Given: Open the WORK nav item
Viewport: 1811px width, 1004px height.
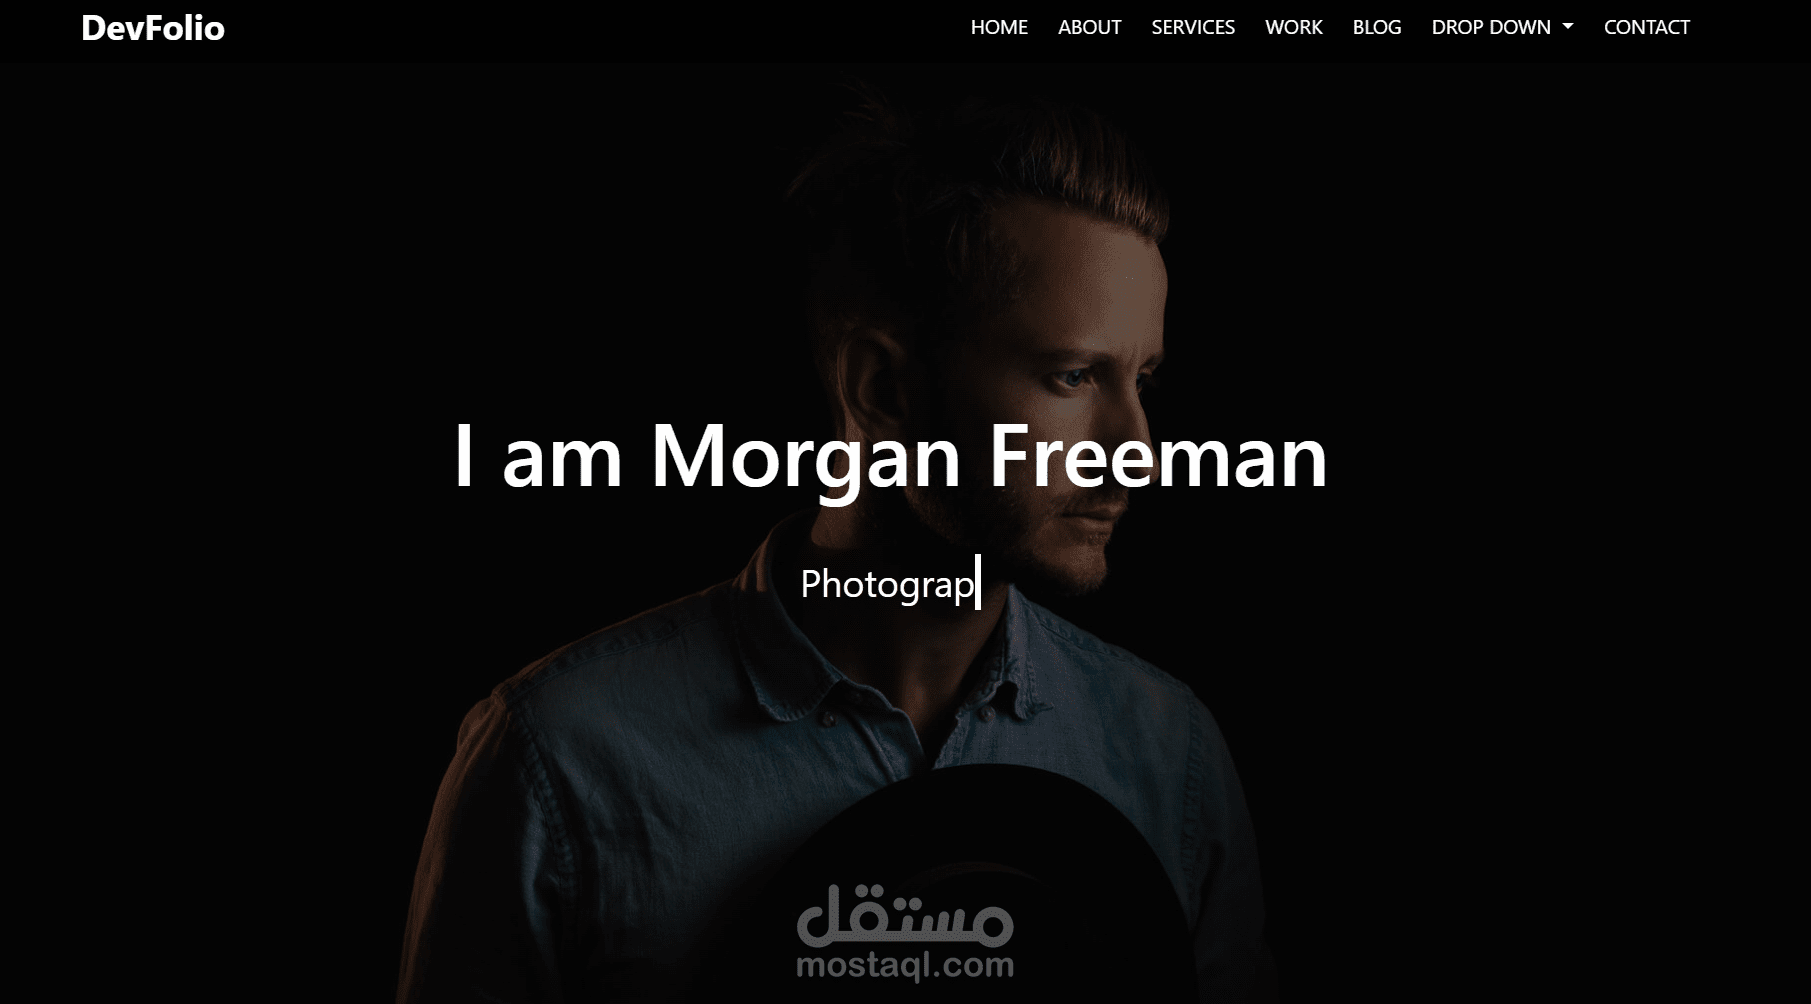Looking at the screenshot, I should tap(1293, 28).
